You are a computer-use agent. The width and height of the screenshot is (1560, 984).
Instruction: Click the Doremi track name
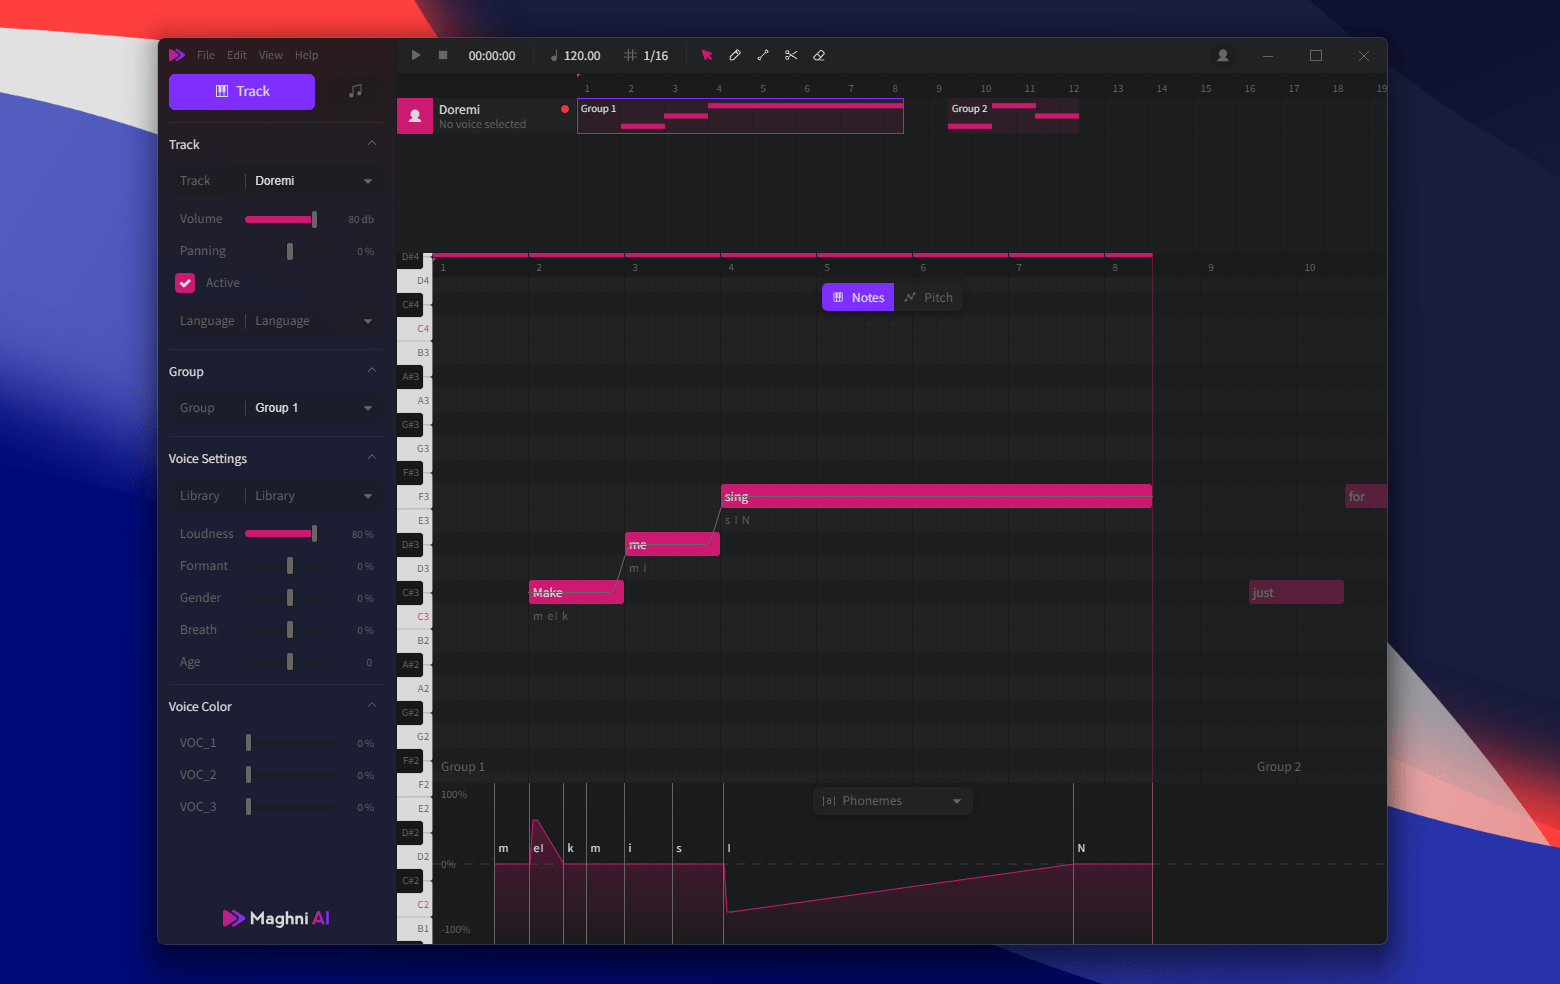459,110
